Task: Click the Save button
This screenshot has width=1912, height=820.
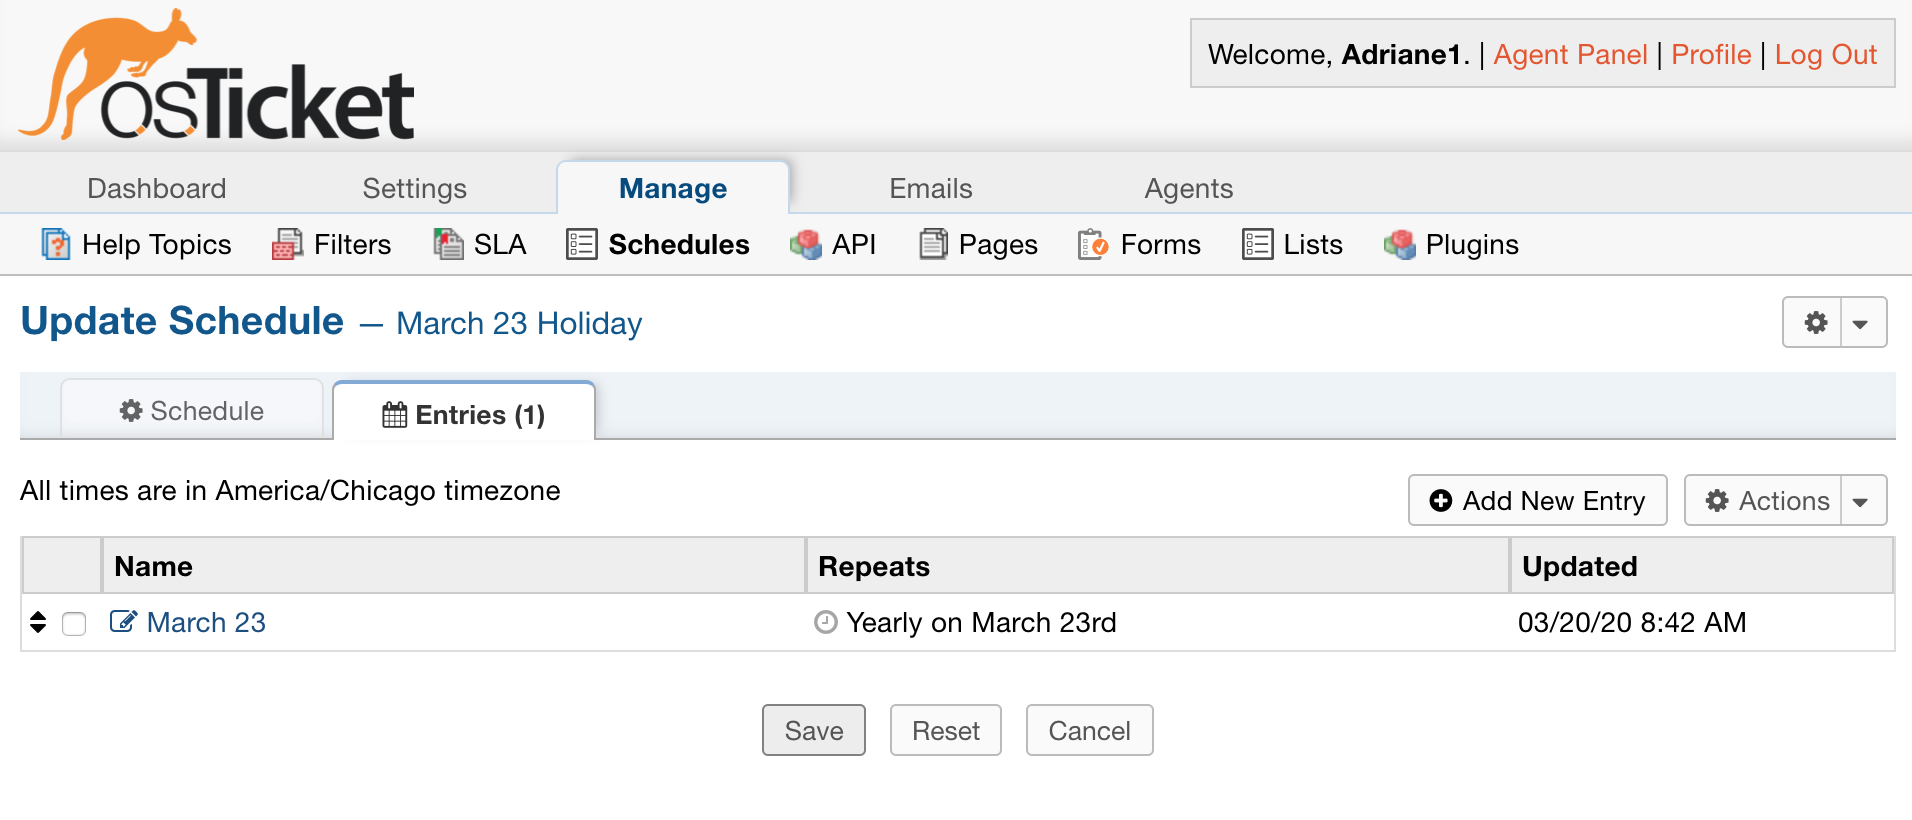Action: tap(813, 731)
